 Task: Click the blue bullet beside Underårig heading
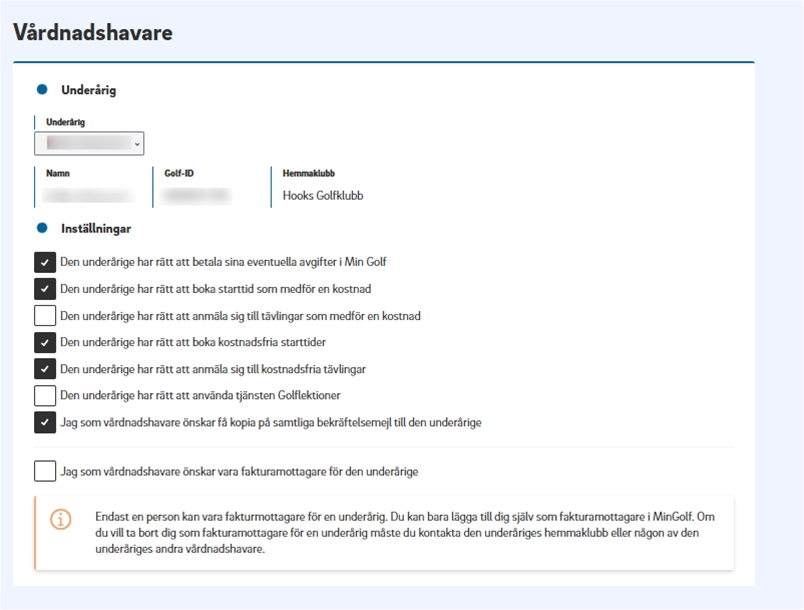(42, 90)
